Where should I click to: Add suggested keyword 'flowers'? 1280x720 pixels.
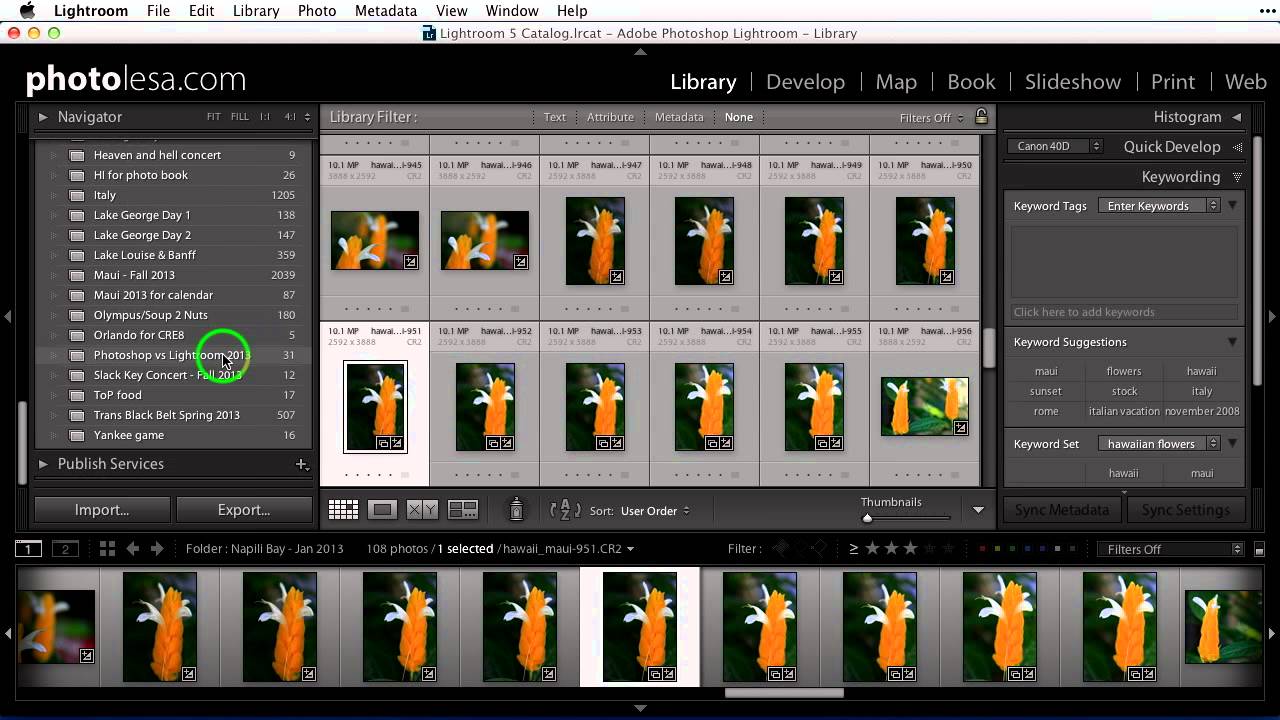[x=1124, y=371]
